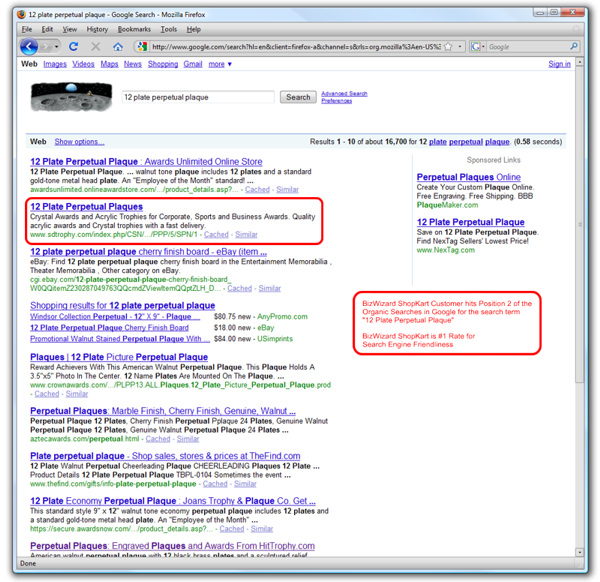
Task: Bookmark this page with the star icon
Action: point(448,47)
